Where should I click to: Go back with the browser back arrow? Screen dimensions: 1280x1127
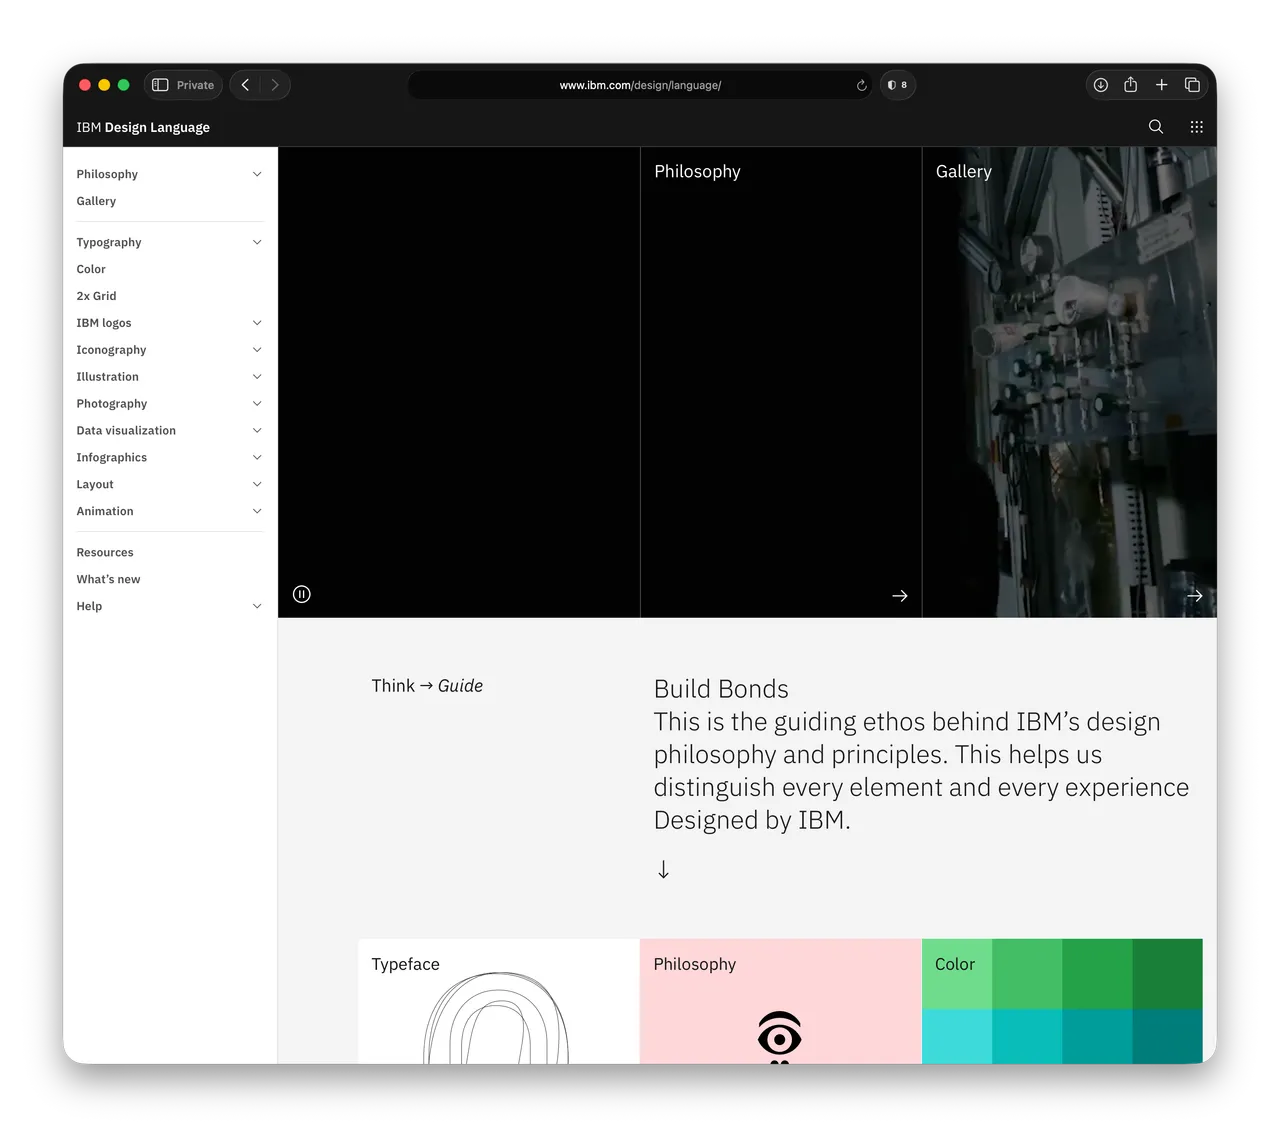click(x=245, y=85)
